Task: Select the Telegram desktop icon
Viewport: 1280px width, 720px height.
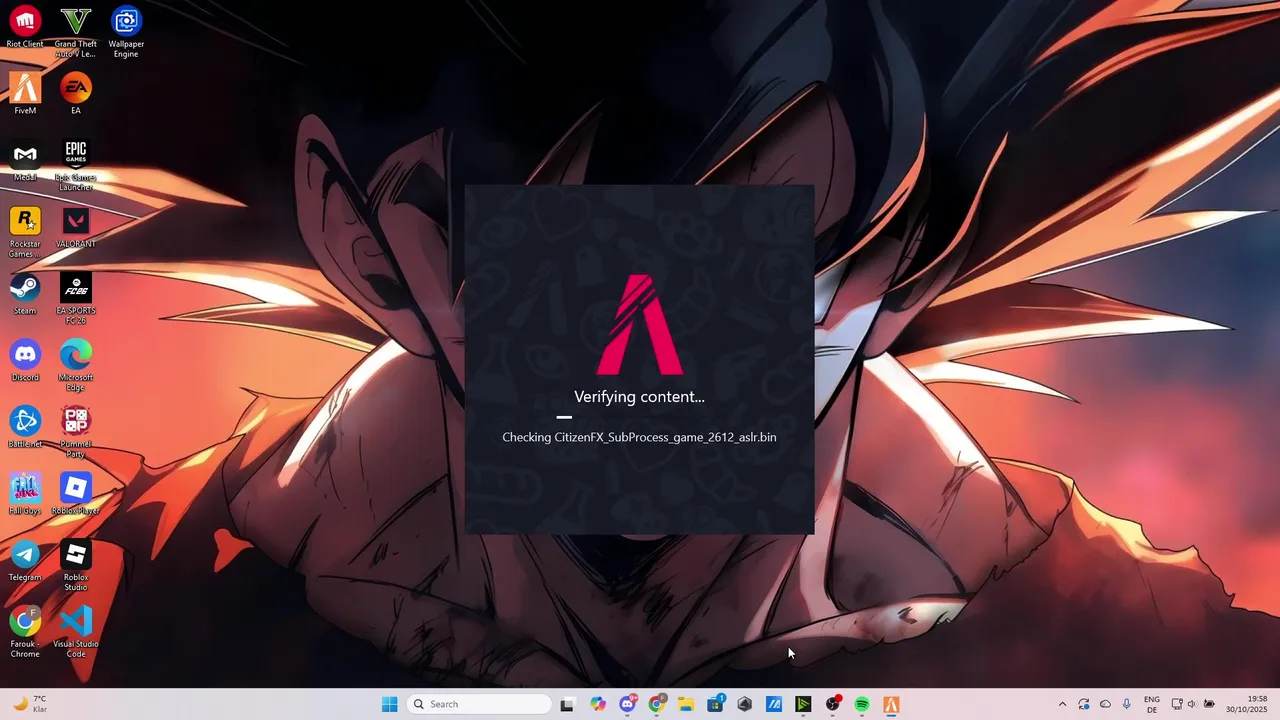Action: tap(25, 561)
